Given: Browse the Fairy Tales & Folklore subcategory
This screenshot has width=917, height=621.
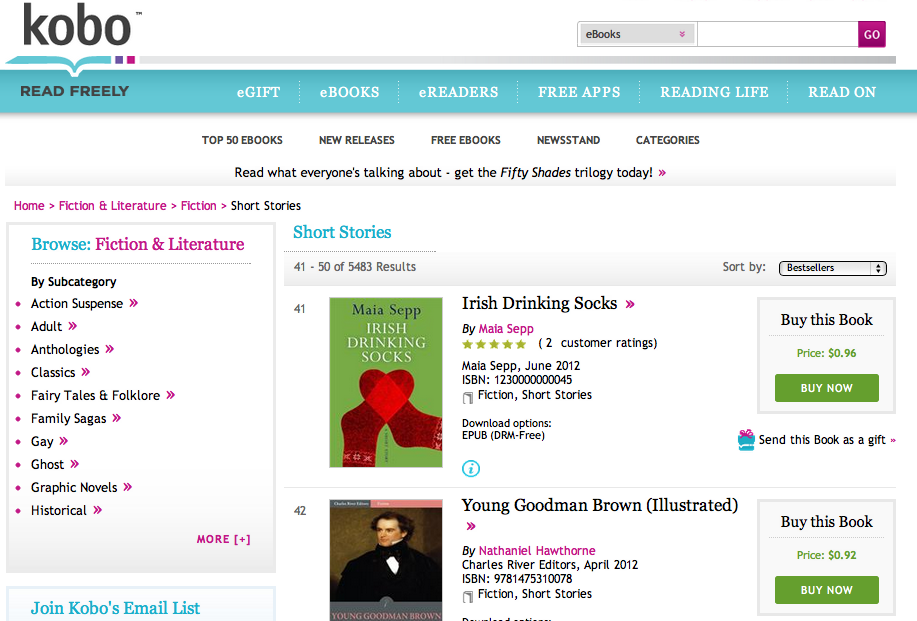Looking at the screenshot, I should pos(95,395).
